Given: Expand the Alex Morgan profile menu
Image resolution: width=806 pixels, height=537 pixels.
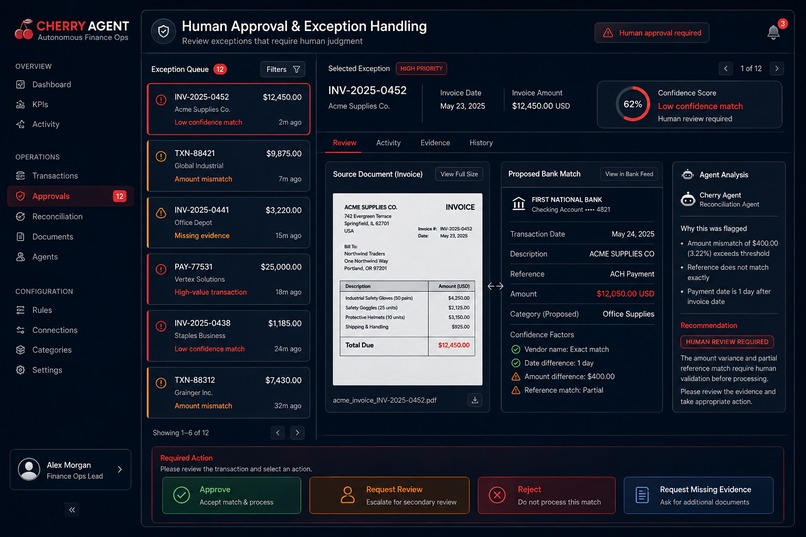Looking at the screenshot, I should [120, 469].
